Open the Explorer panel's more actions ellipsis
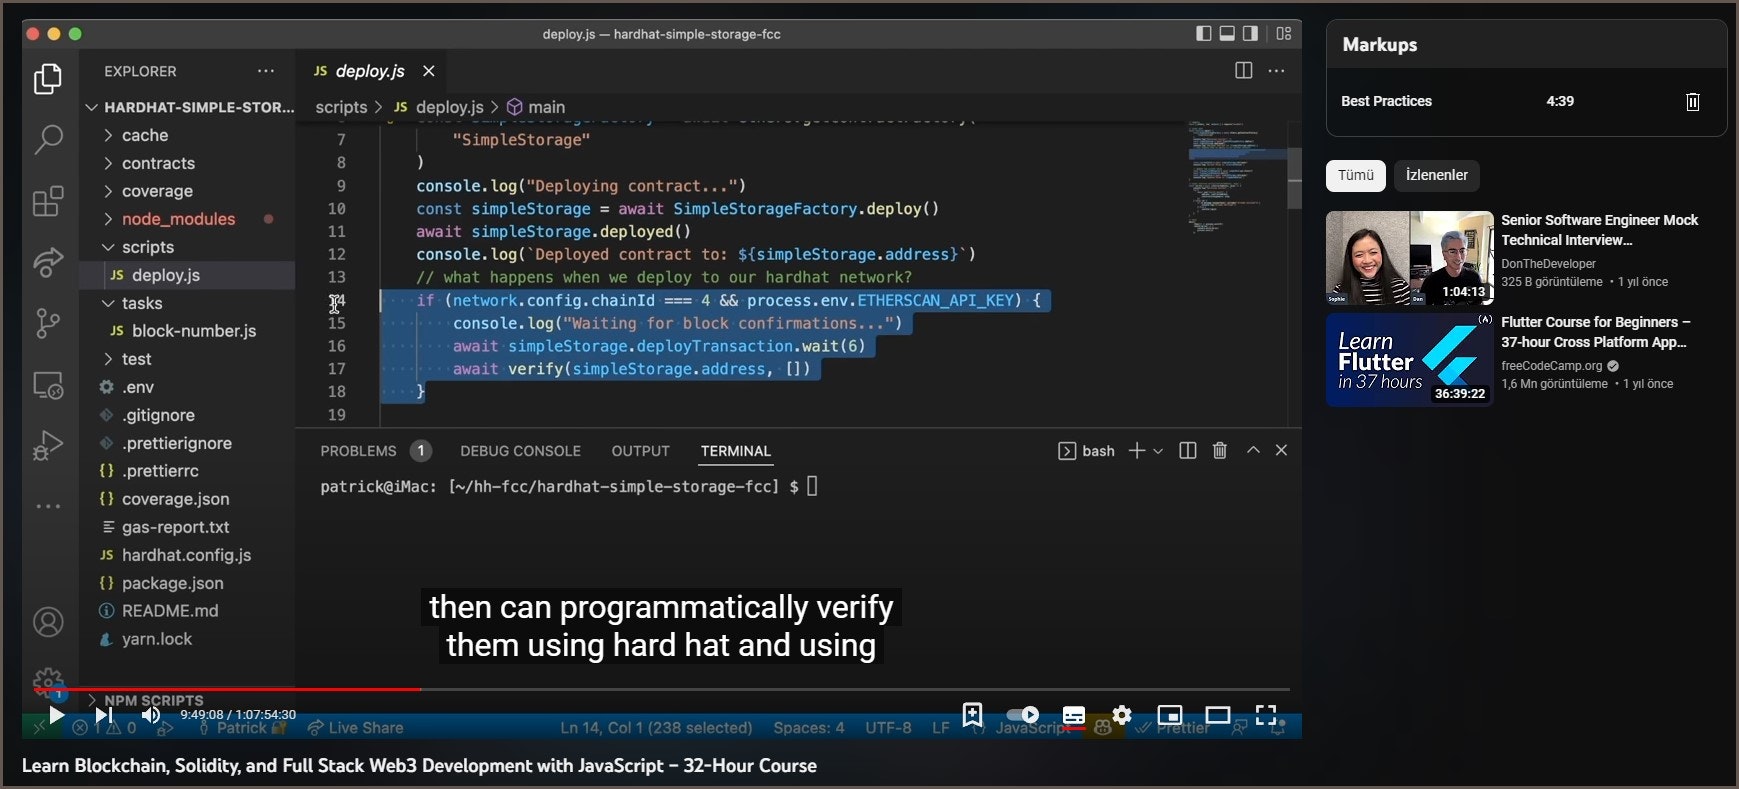 tap(265, 71)
